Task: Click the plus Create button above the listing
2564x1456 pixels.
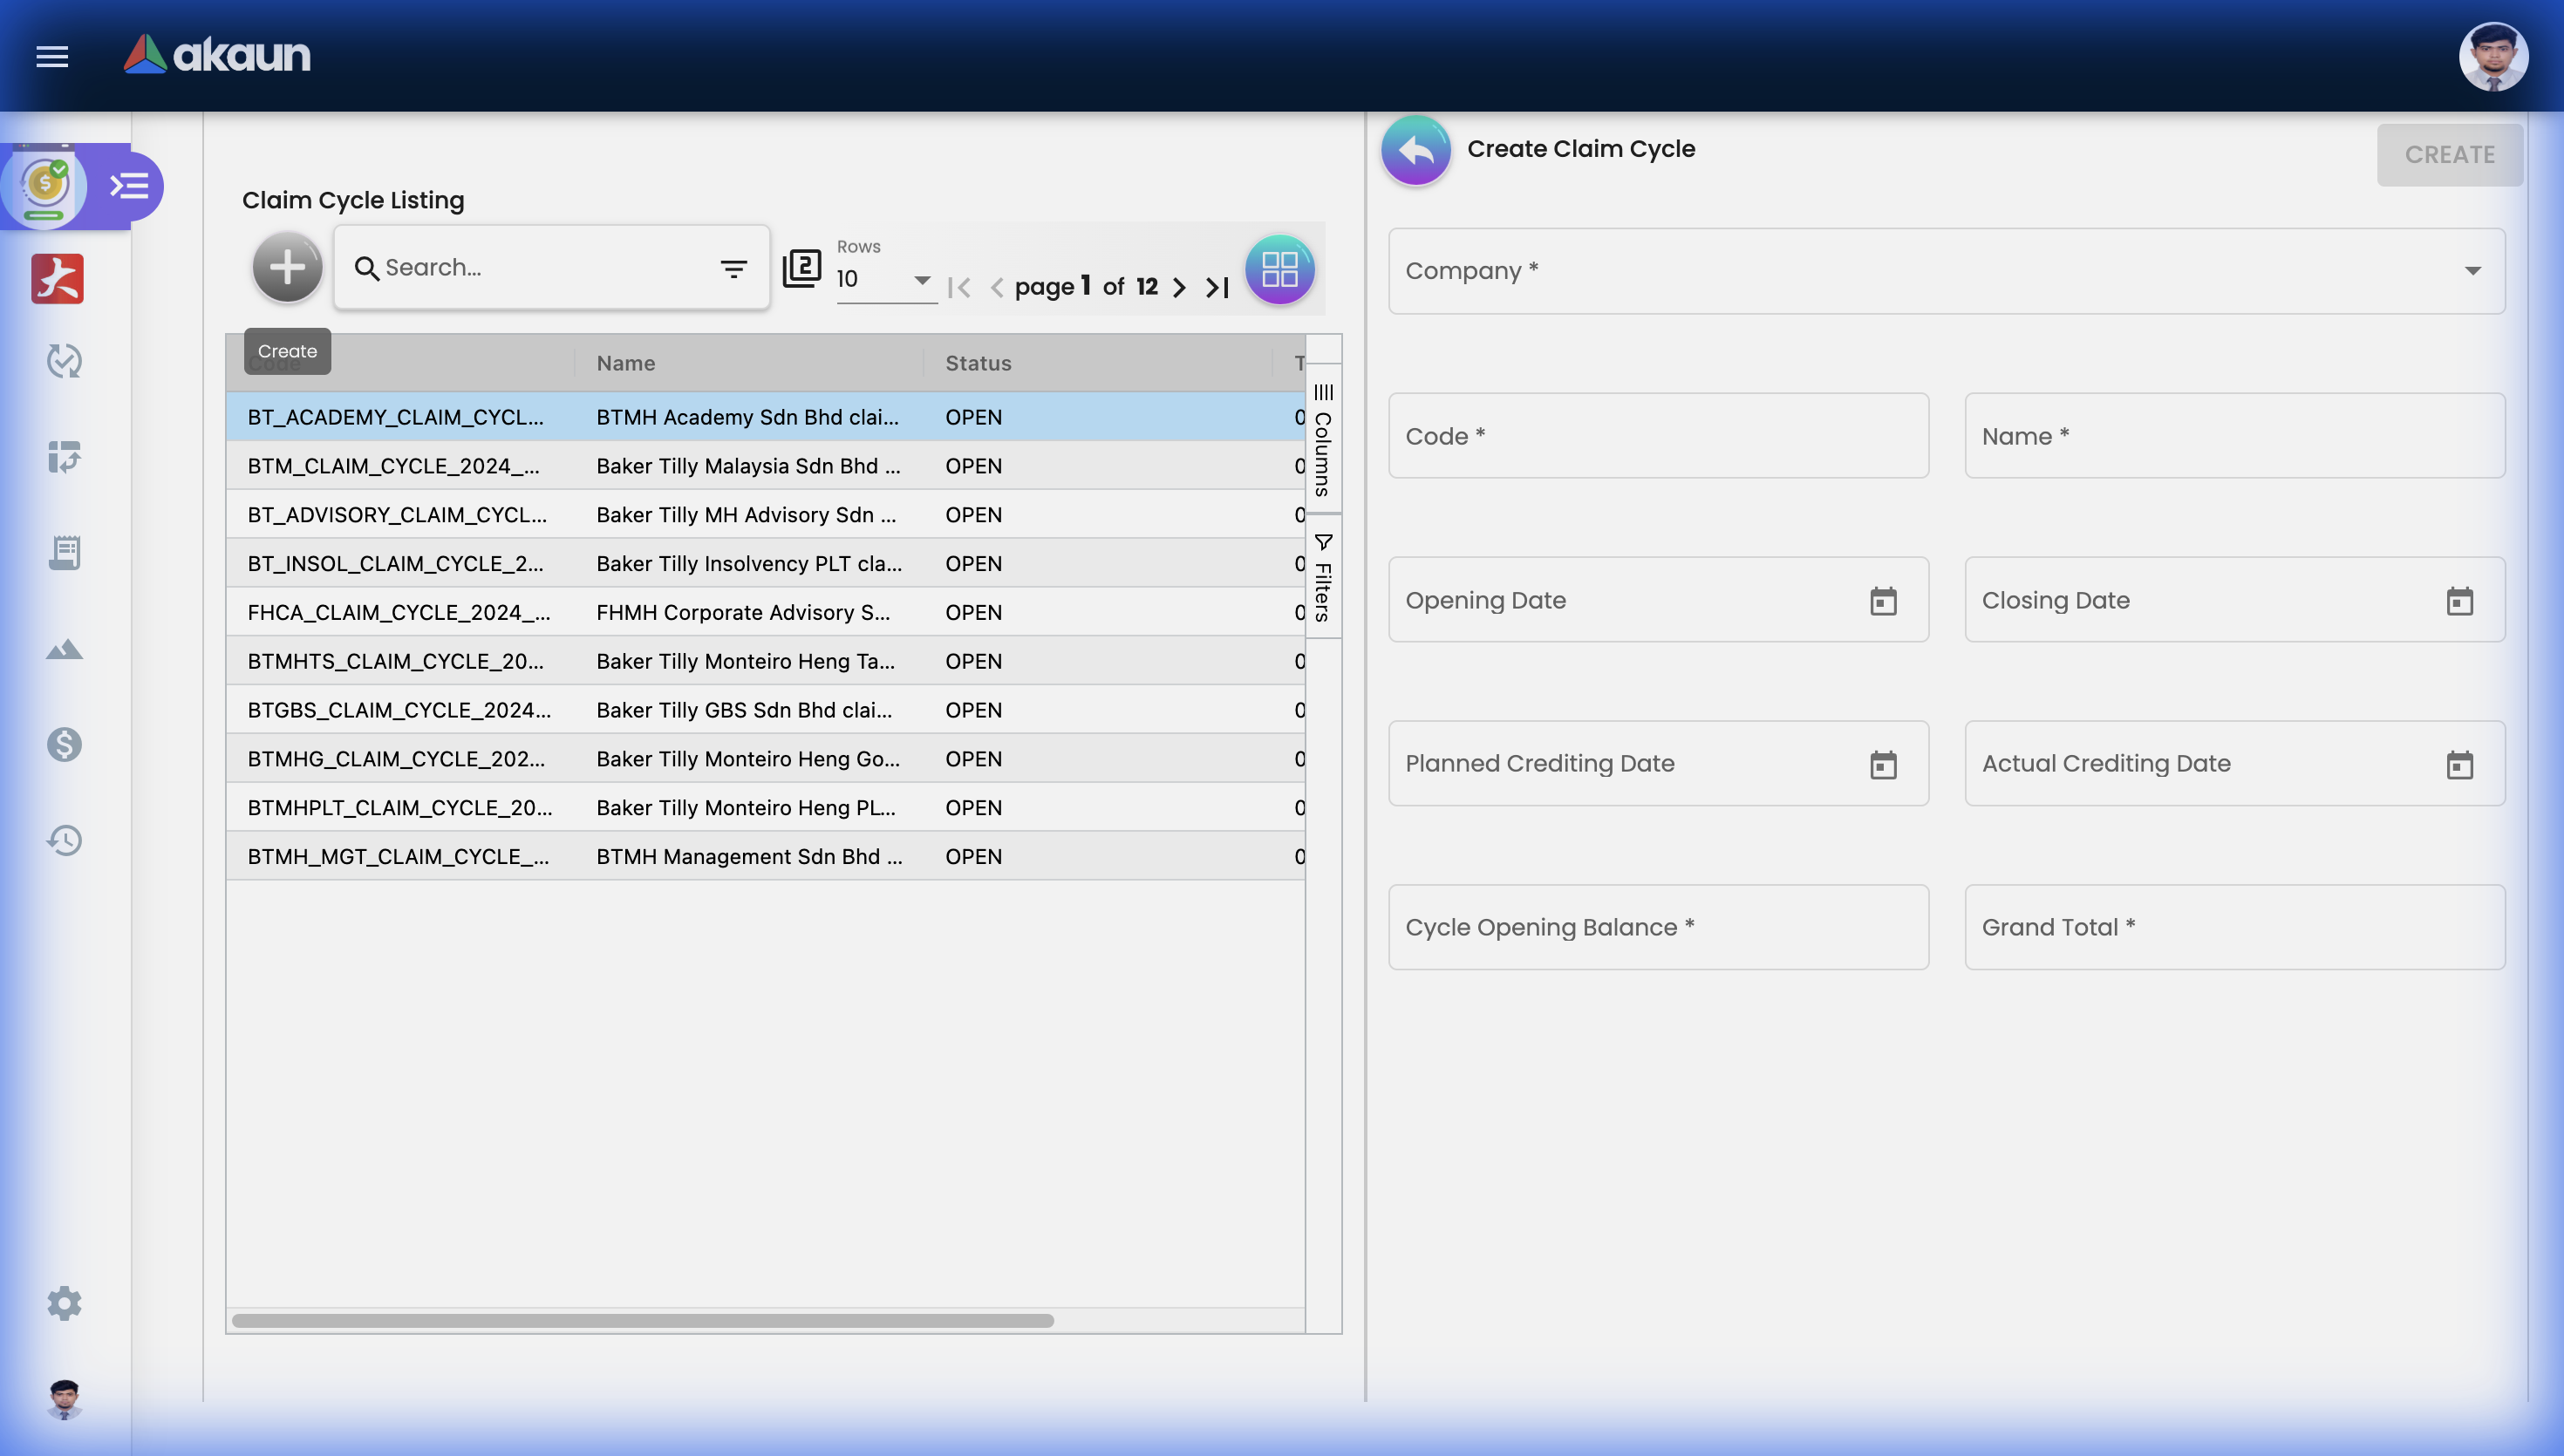Action: point(287,267)
